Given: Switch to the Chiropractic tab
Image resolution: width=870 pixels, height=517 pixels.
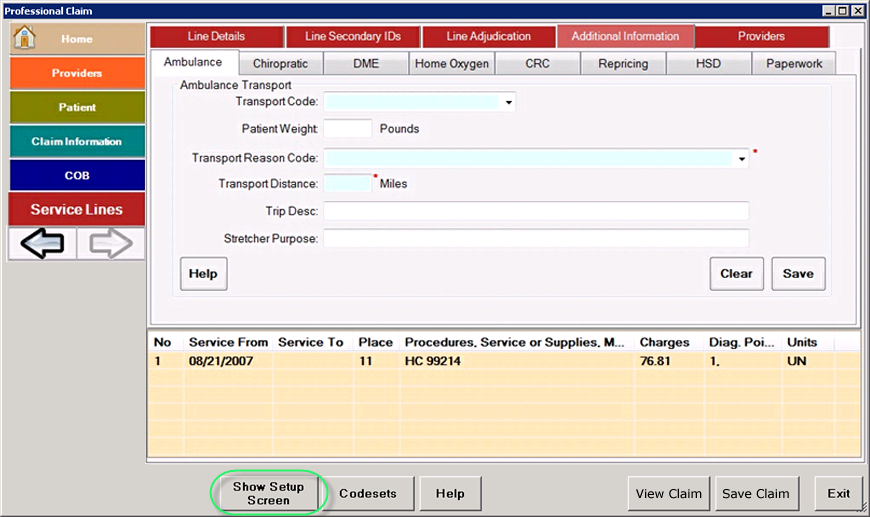Looking at the screenshot, I should click(x=287, y=64).
